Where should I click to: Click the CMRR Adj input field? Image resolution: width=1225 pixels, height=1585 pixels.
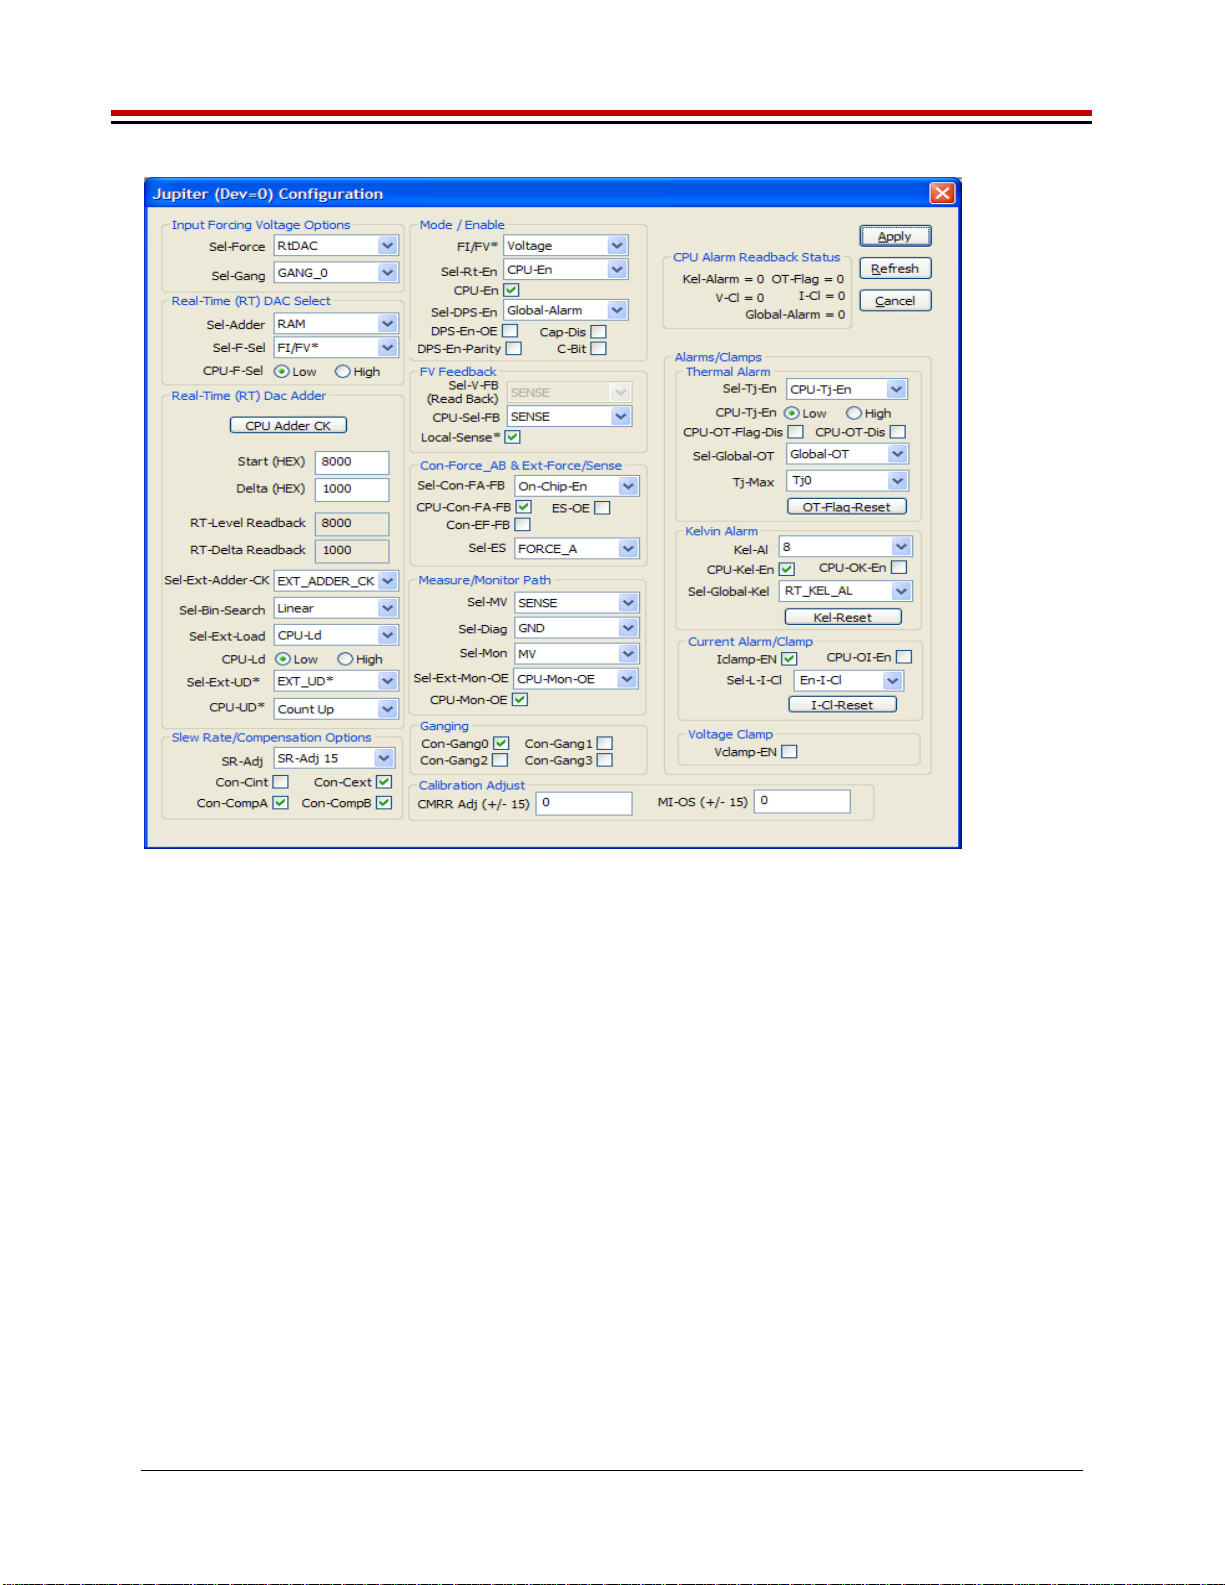tap(584, 803)
